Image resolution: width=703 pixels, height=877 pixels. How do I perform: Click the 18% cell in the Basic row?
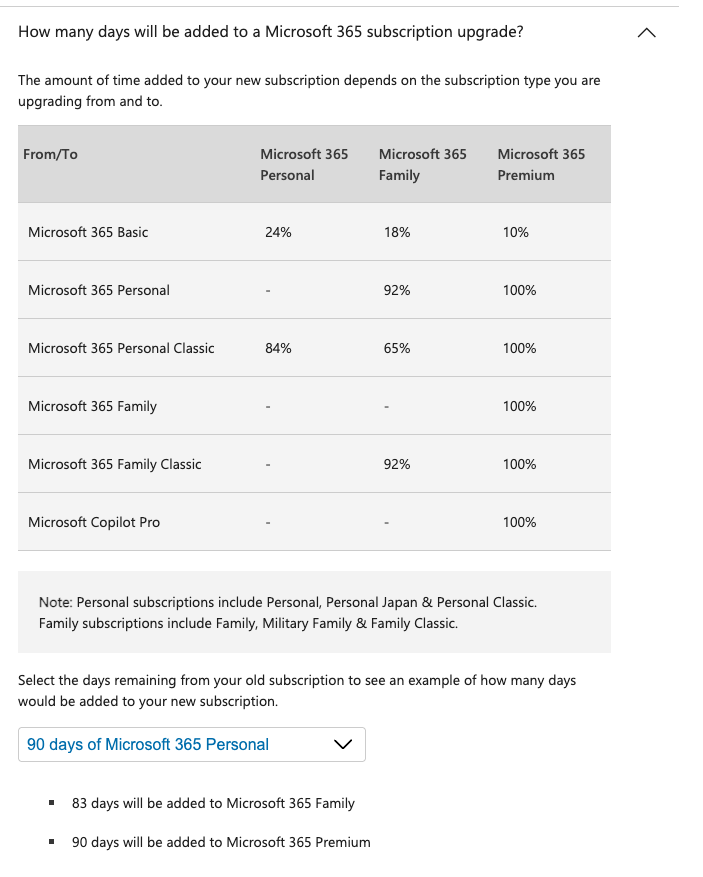pos(397,232)
